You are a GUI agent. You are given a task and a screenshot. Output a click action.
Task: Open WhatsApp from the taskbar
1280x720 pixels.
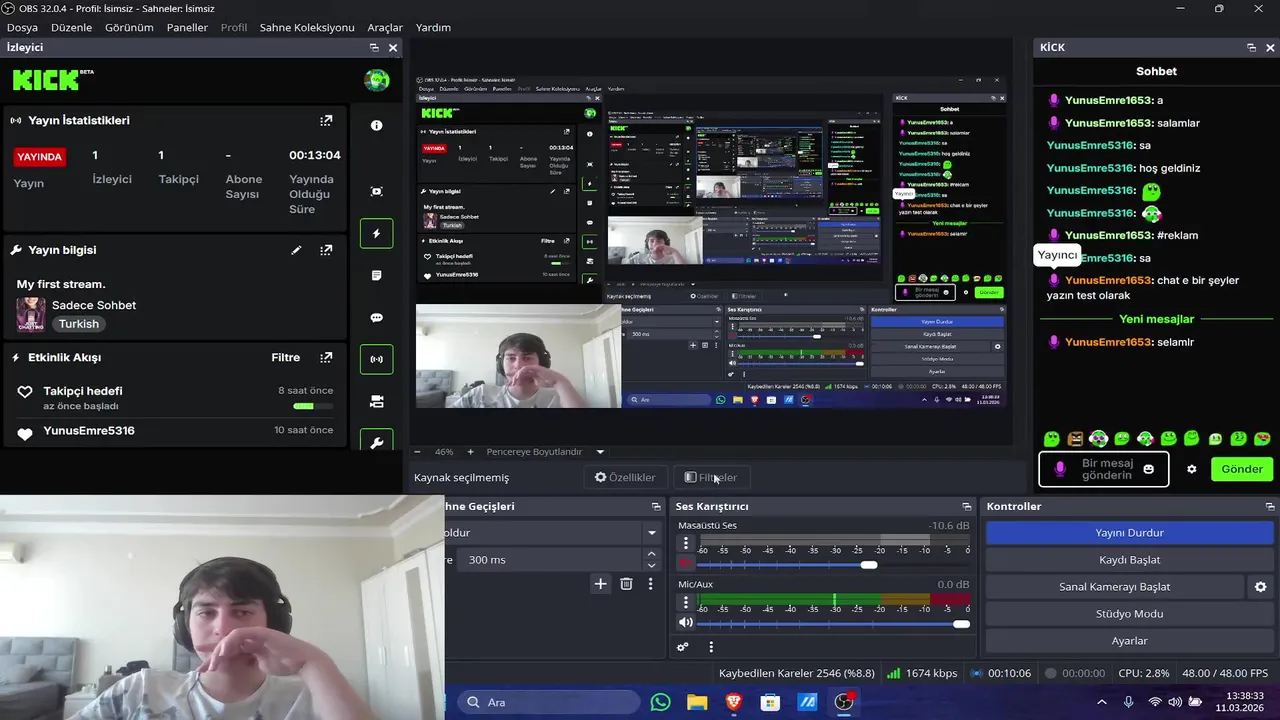pos(661,702)
